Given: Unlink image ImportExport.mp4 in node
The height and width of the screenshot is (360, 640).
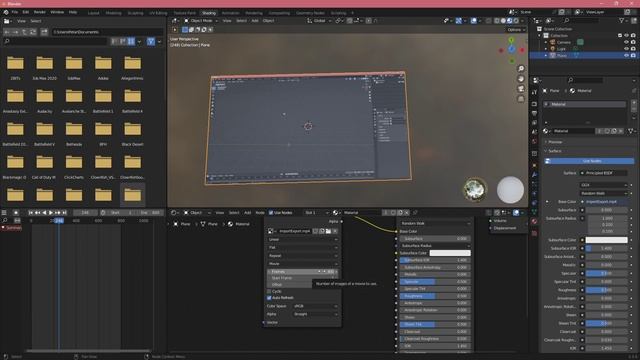Looking at the screenshot, I should tap(335, 231).
